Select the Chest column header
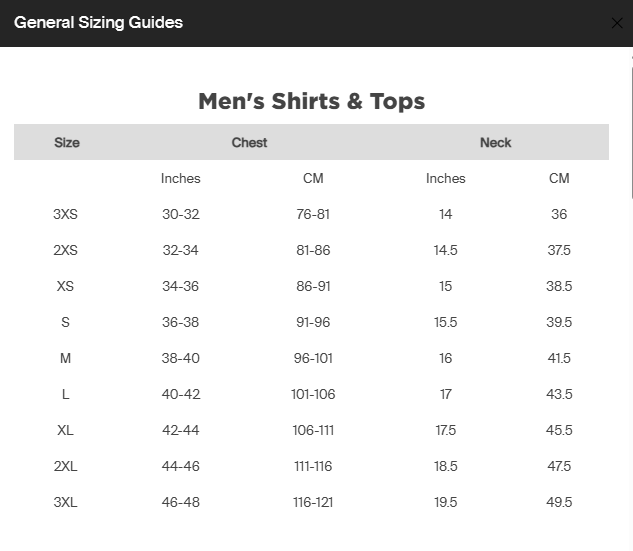 click(249, 143)
